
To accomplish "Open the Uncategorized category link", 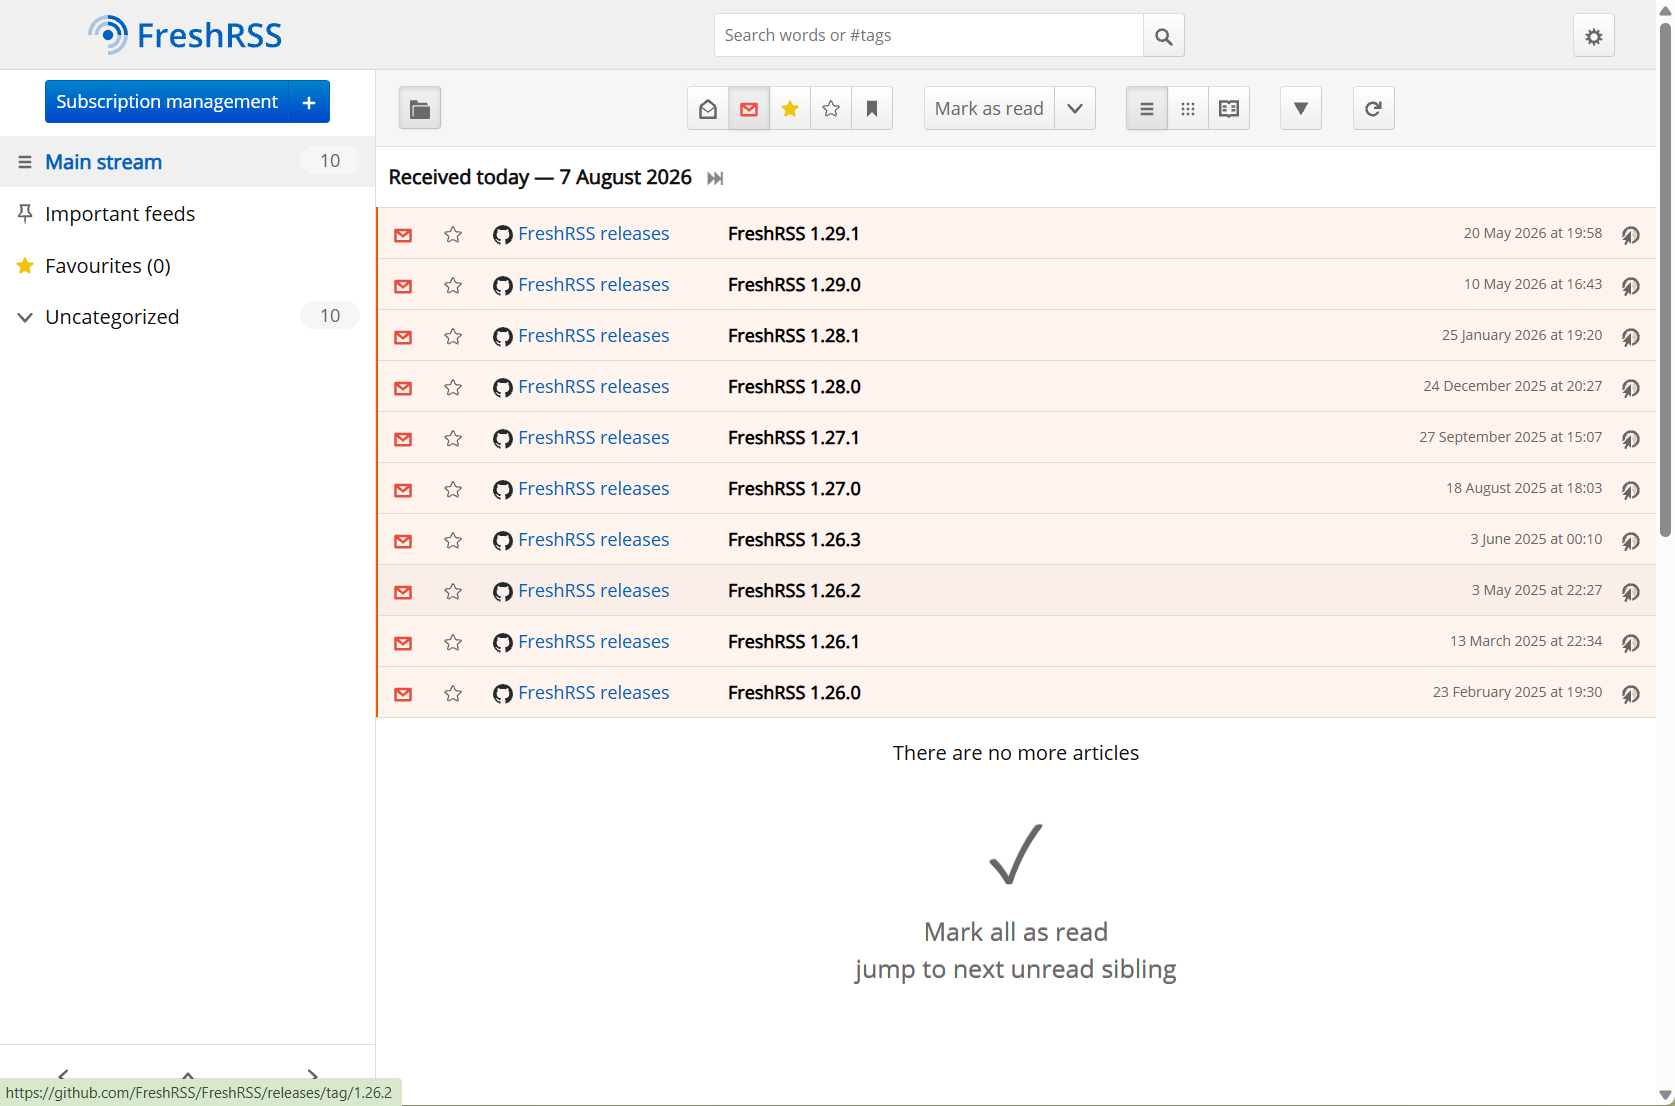I will (x=112, y=317).
